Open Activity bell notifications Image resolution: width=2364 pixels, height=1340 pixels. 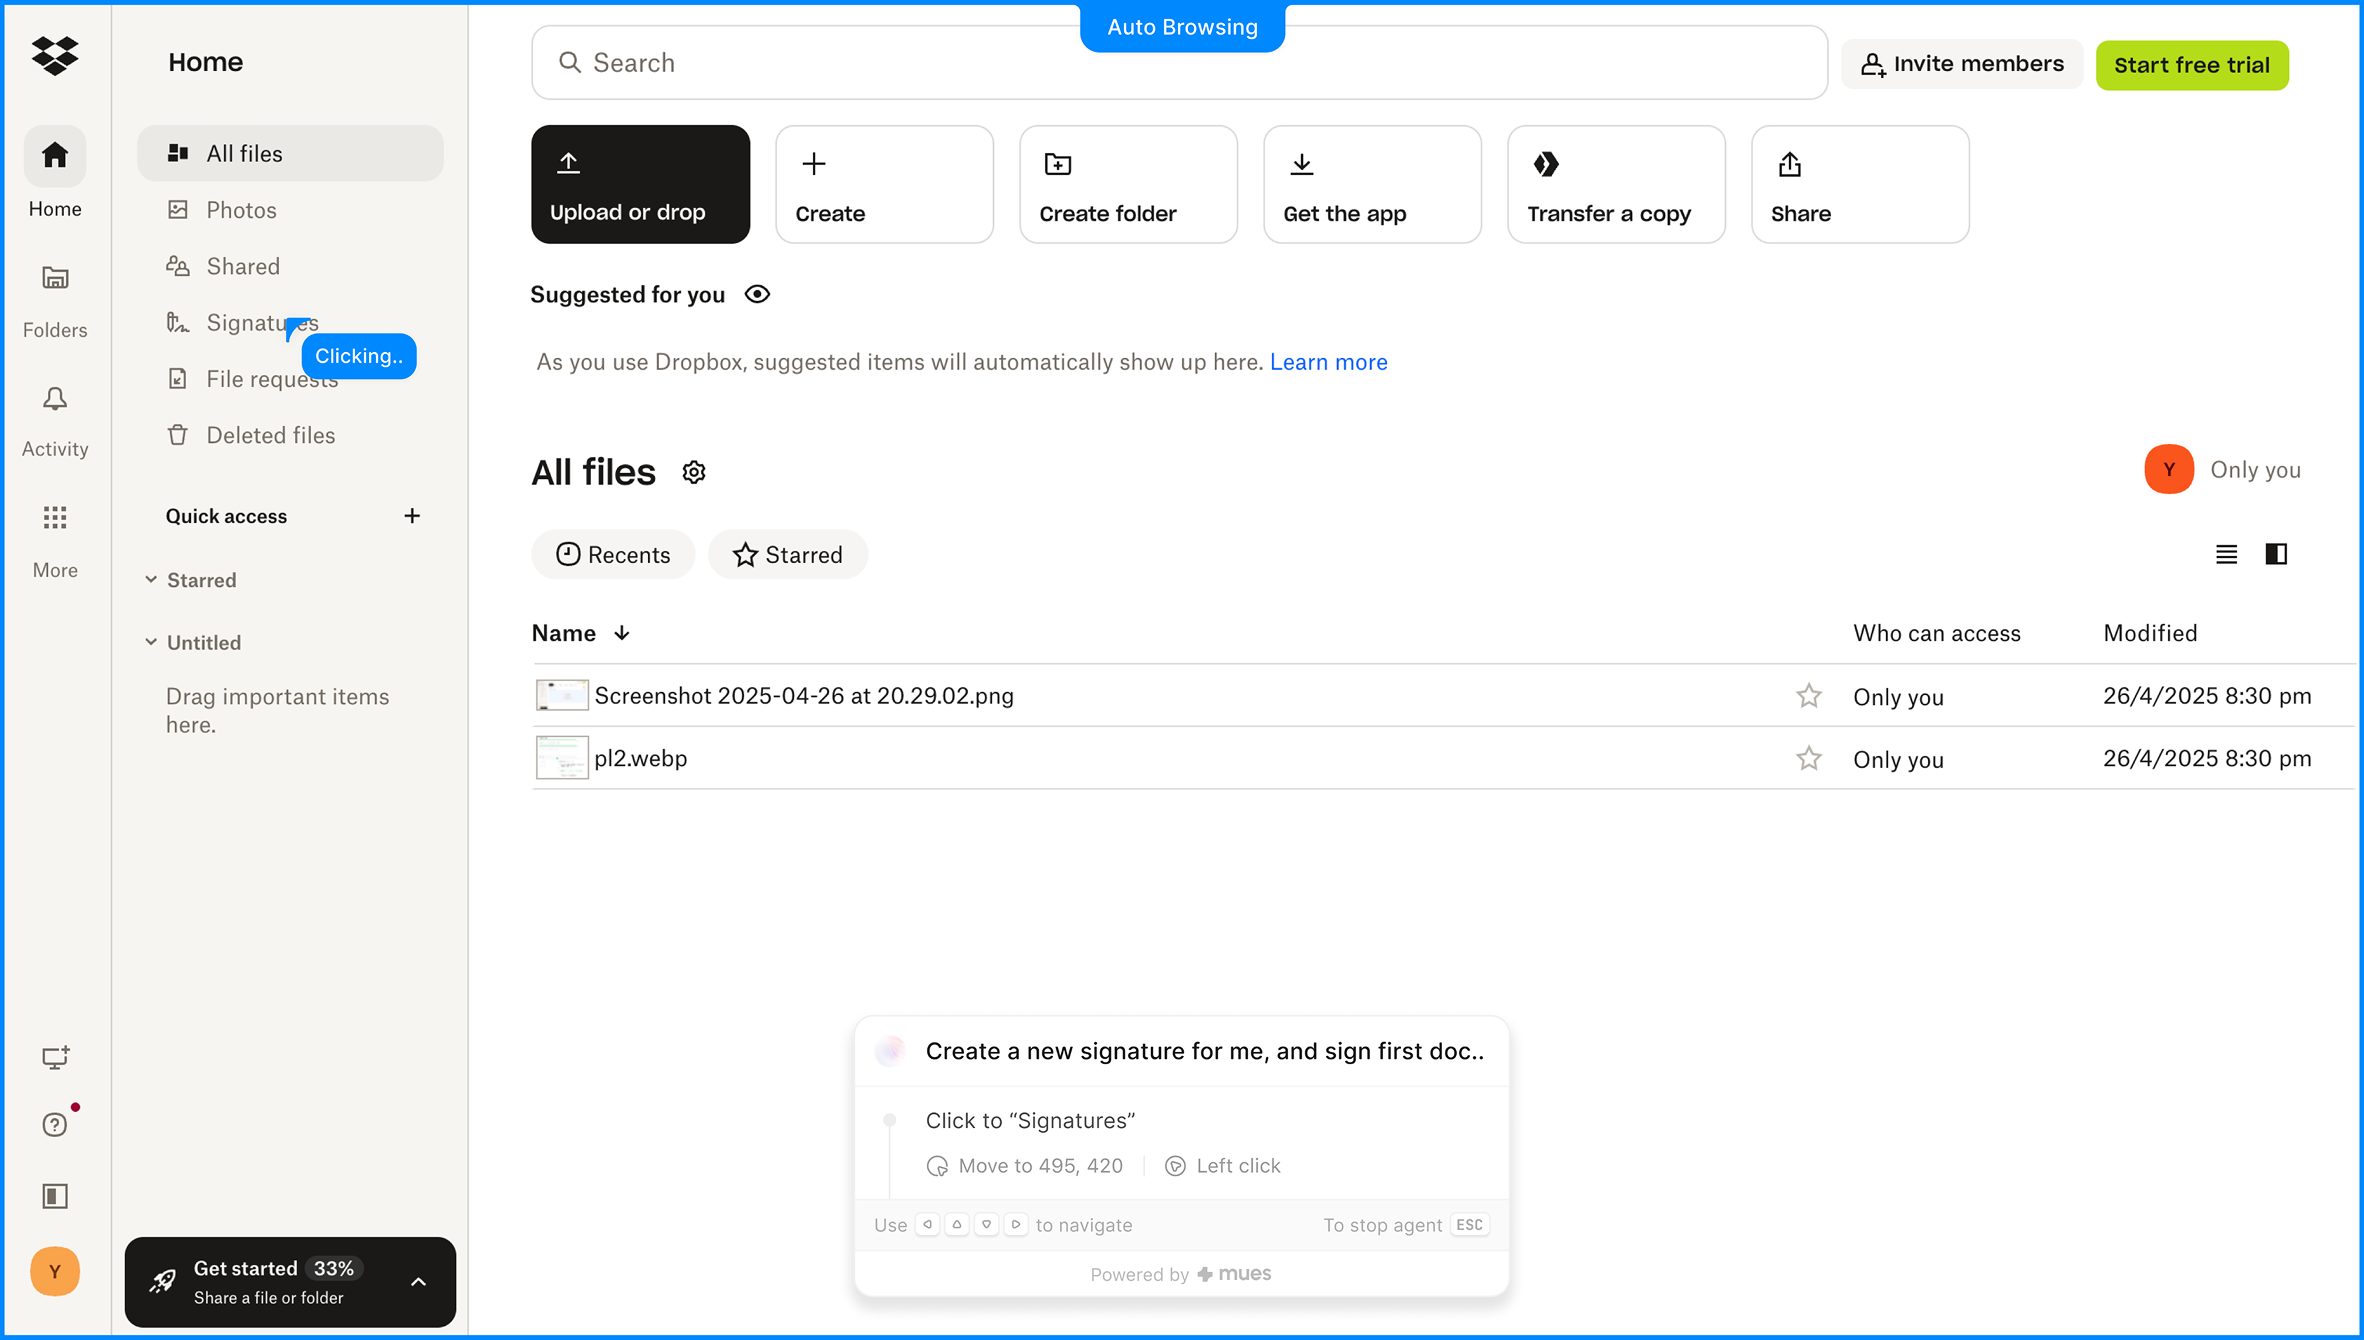click(55, 400)
